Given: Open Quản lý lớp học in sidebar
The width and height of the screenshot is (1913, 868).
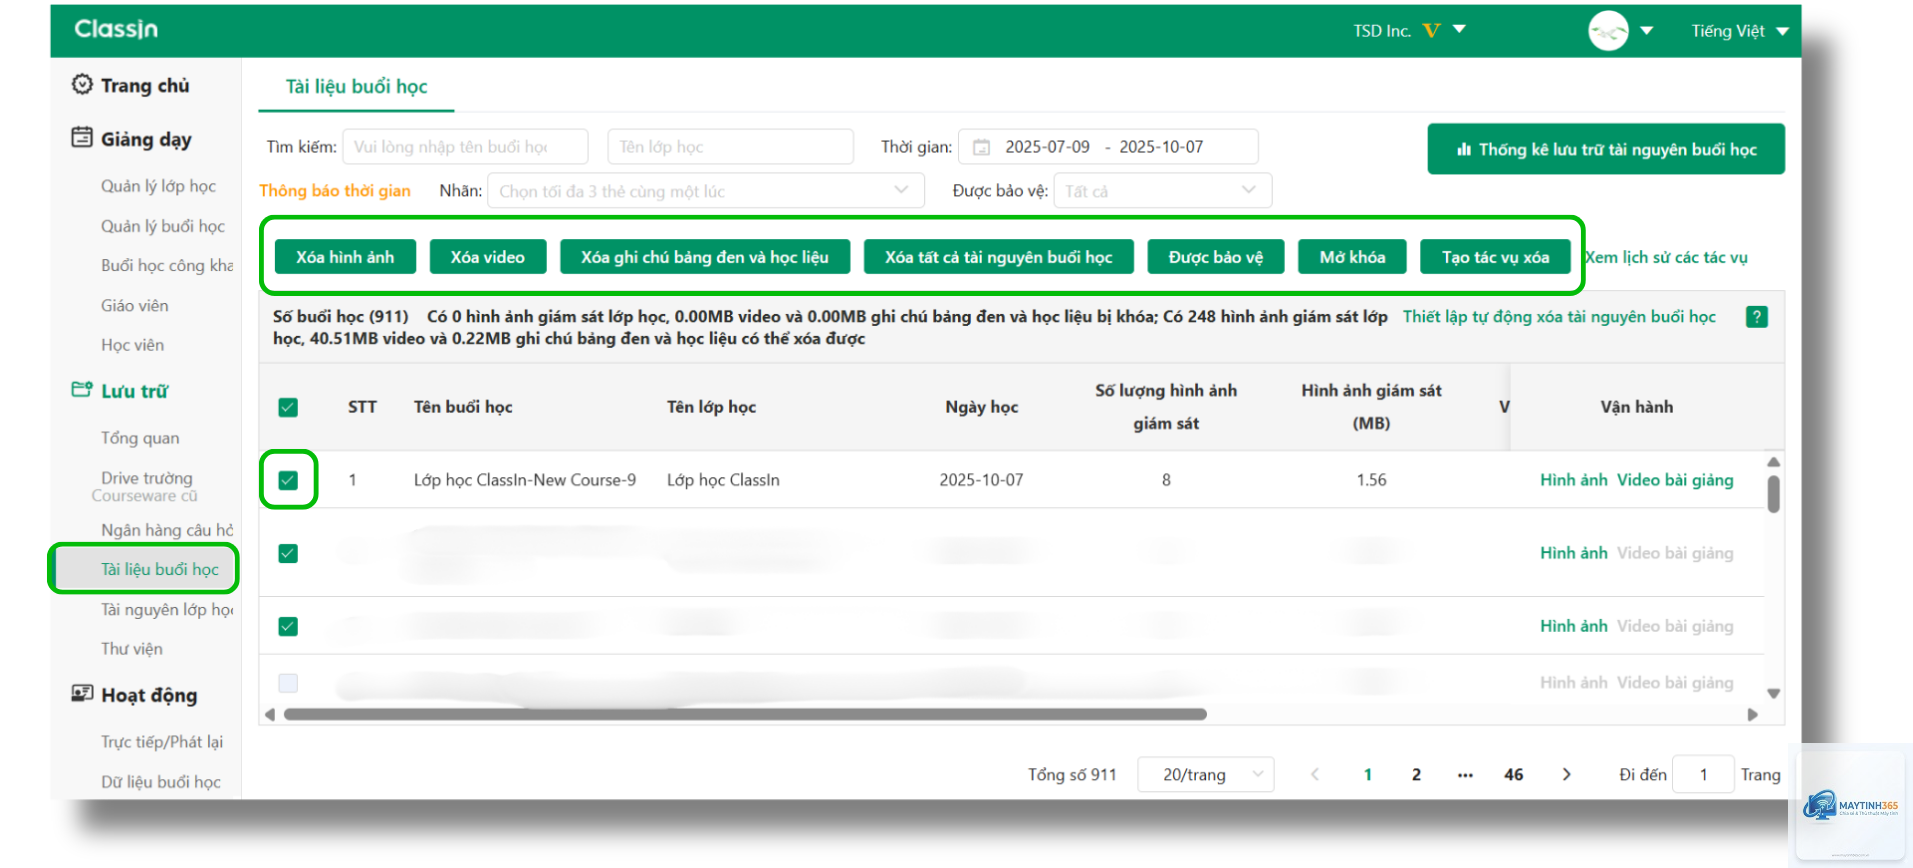Looking at the screenshot, I should click(x=158, y=186).
